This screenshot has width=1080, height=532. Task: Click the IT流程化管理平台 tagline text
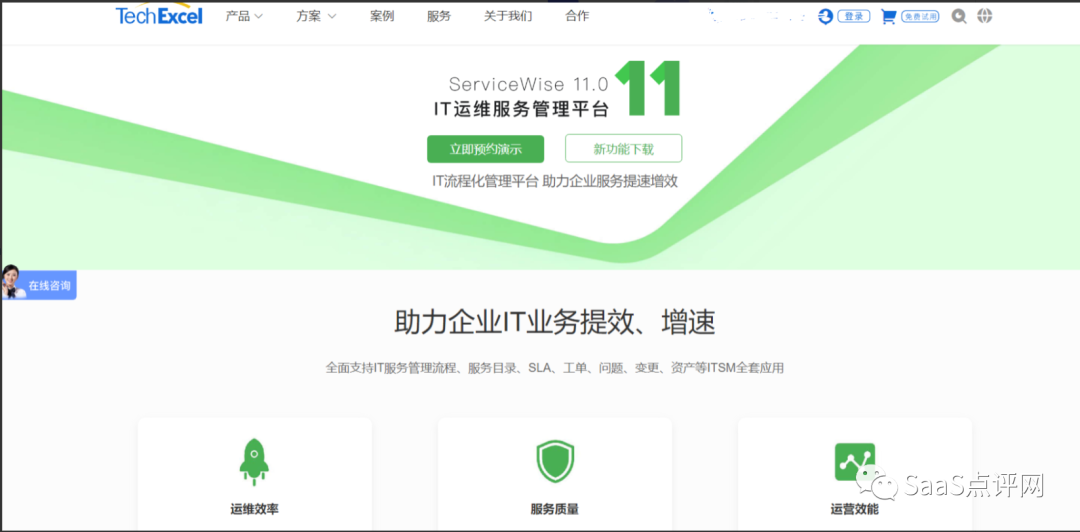coord(555,181)
